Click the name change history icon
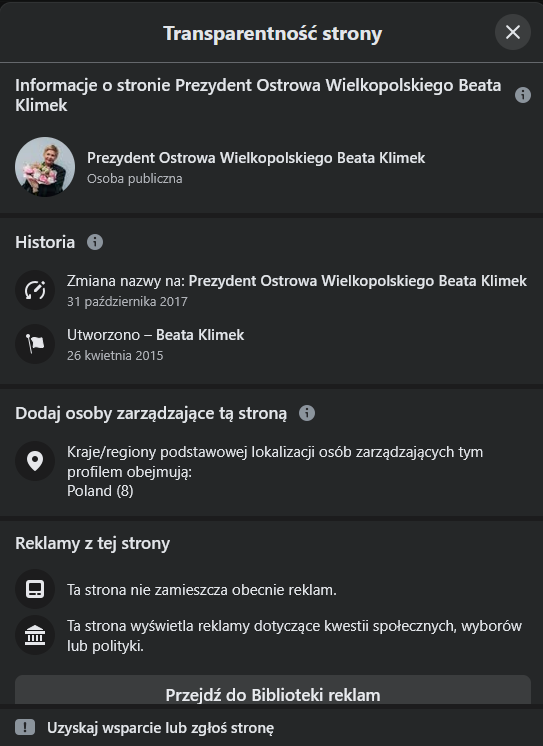Image resolution: width=543 pixels, height=746 pixels. pos(35,290)
